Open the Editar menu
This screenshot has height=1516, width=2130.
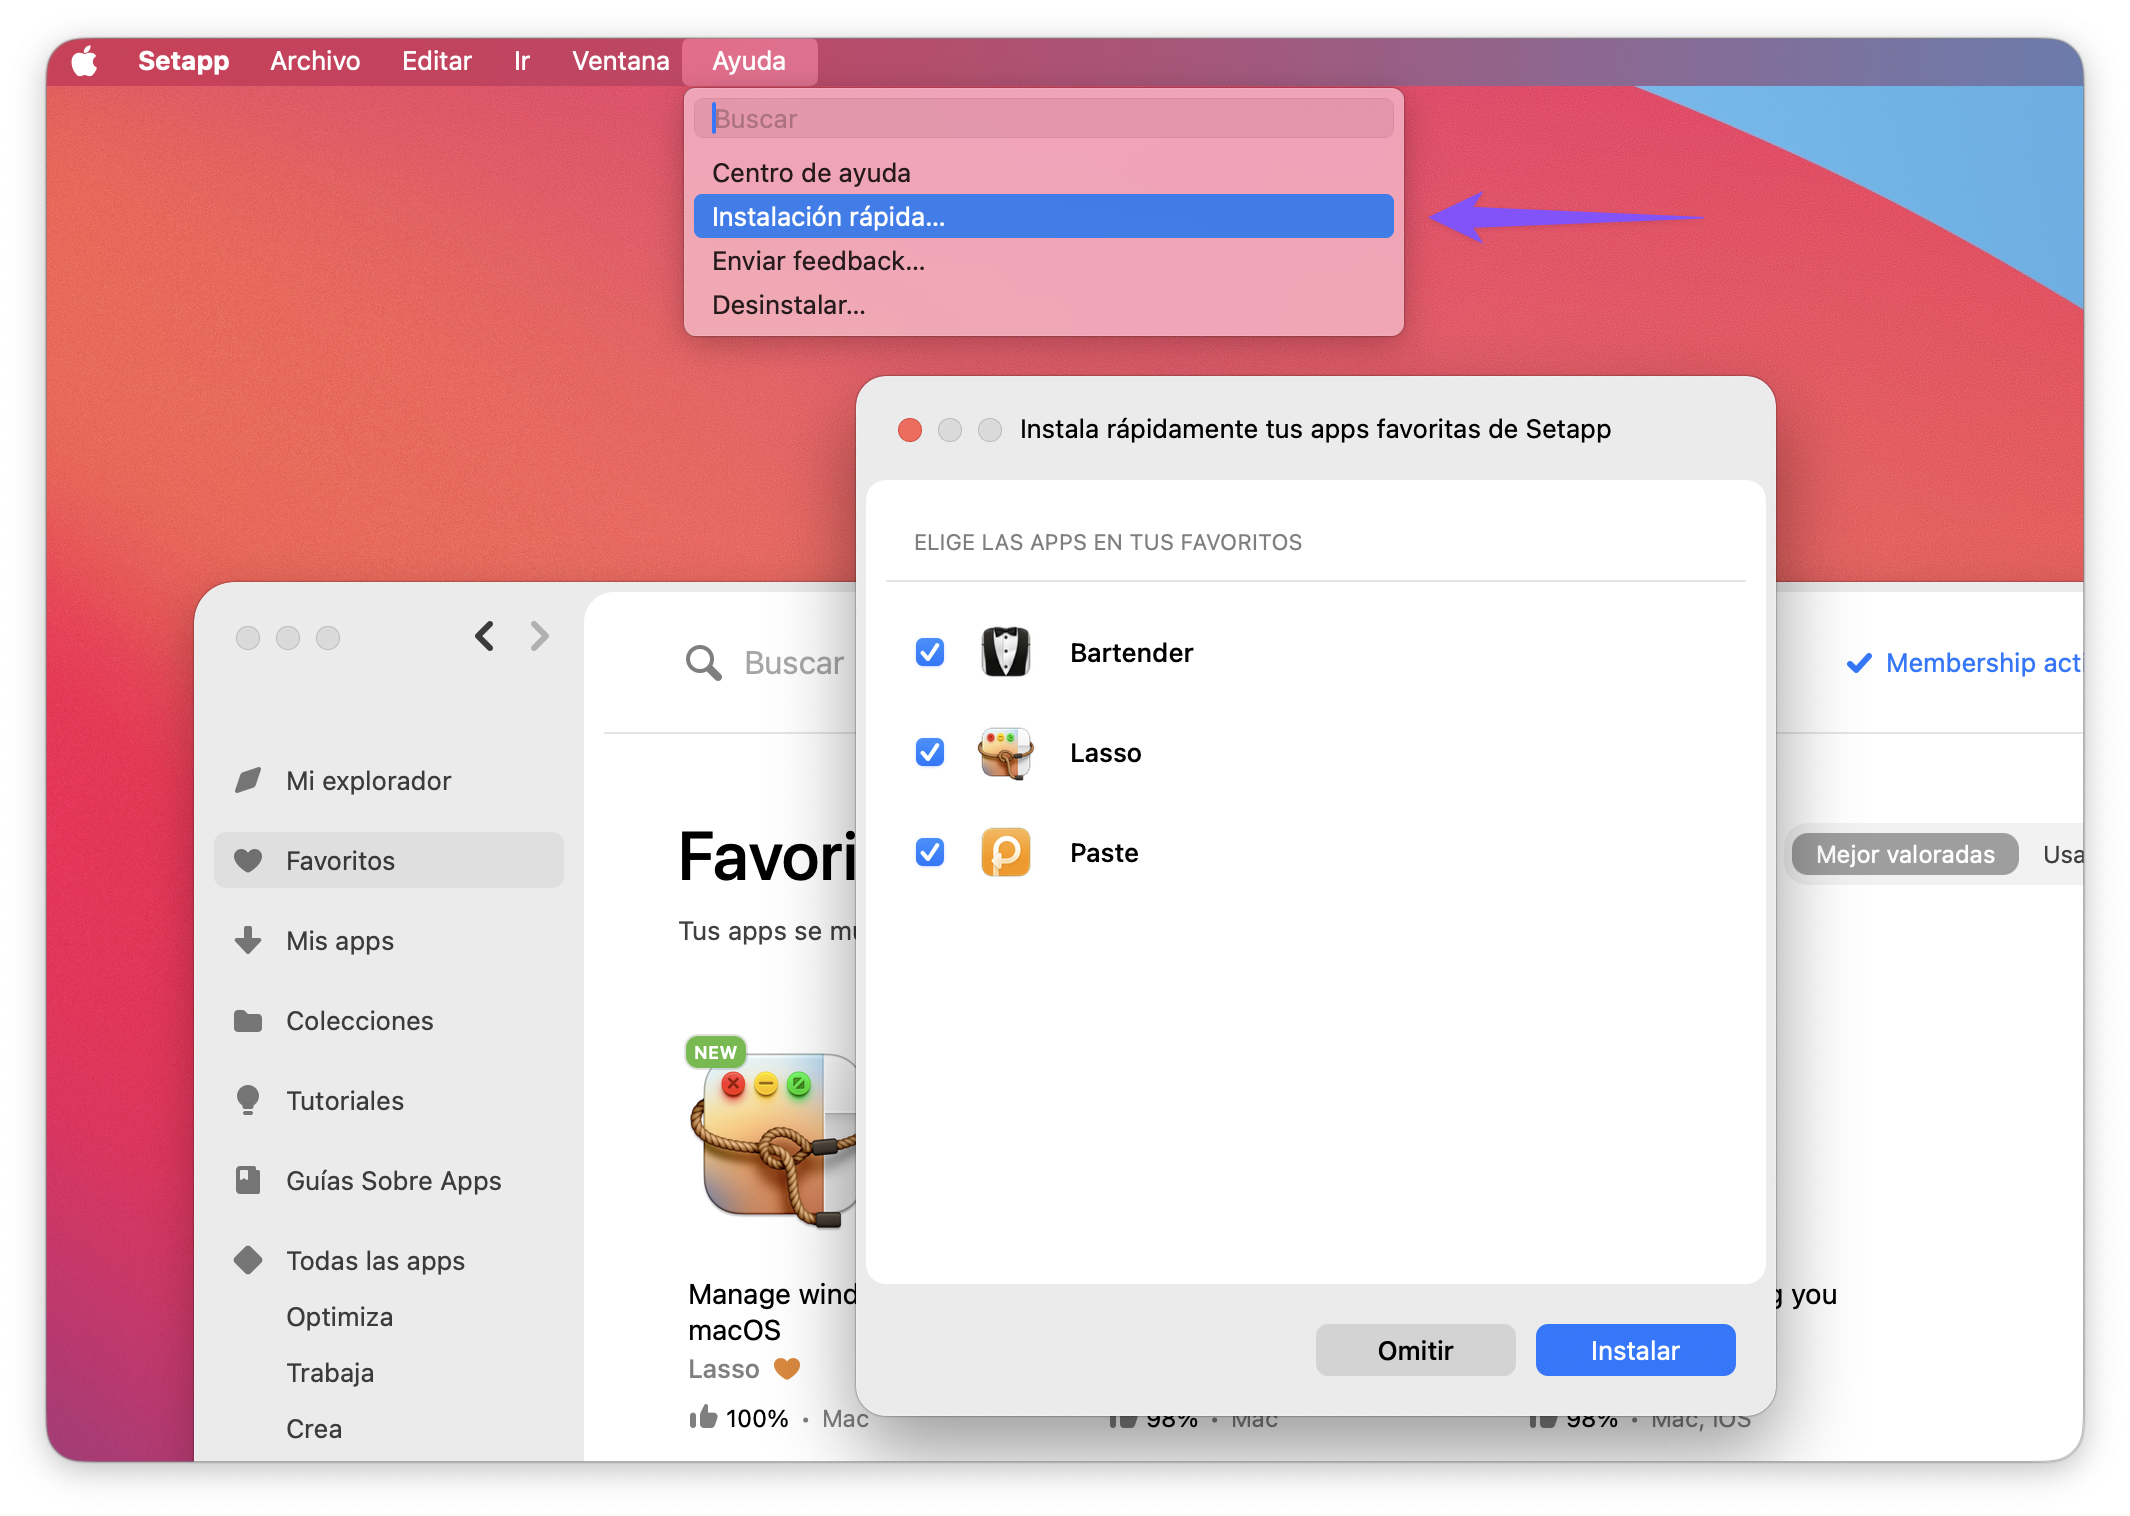pos(436,61)
